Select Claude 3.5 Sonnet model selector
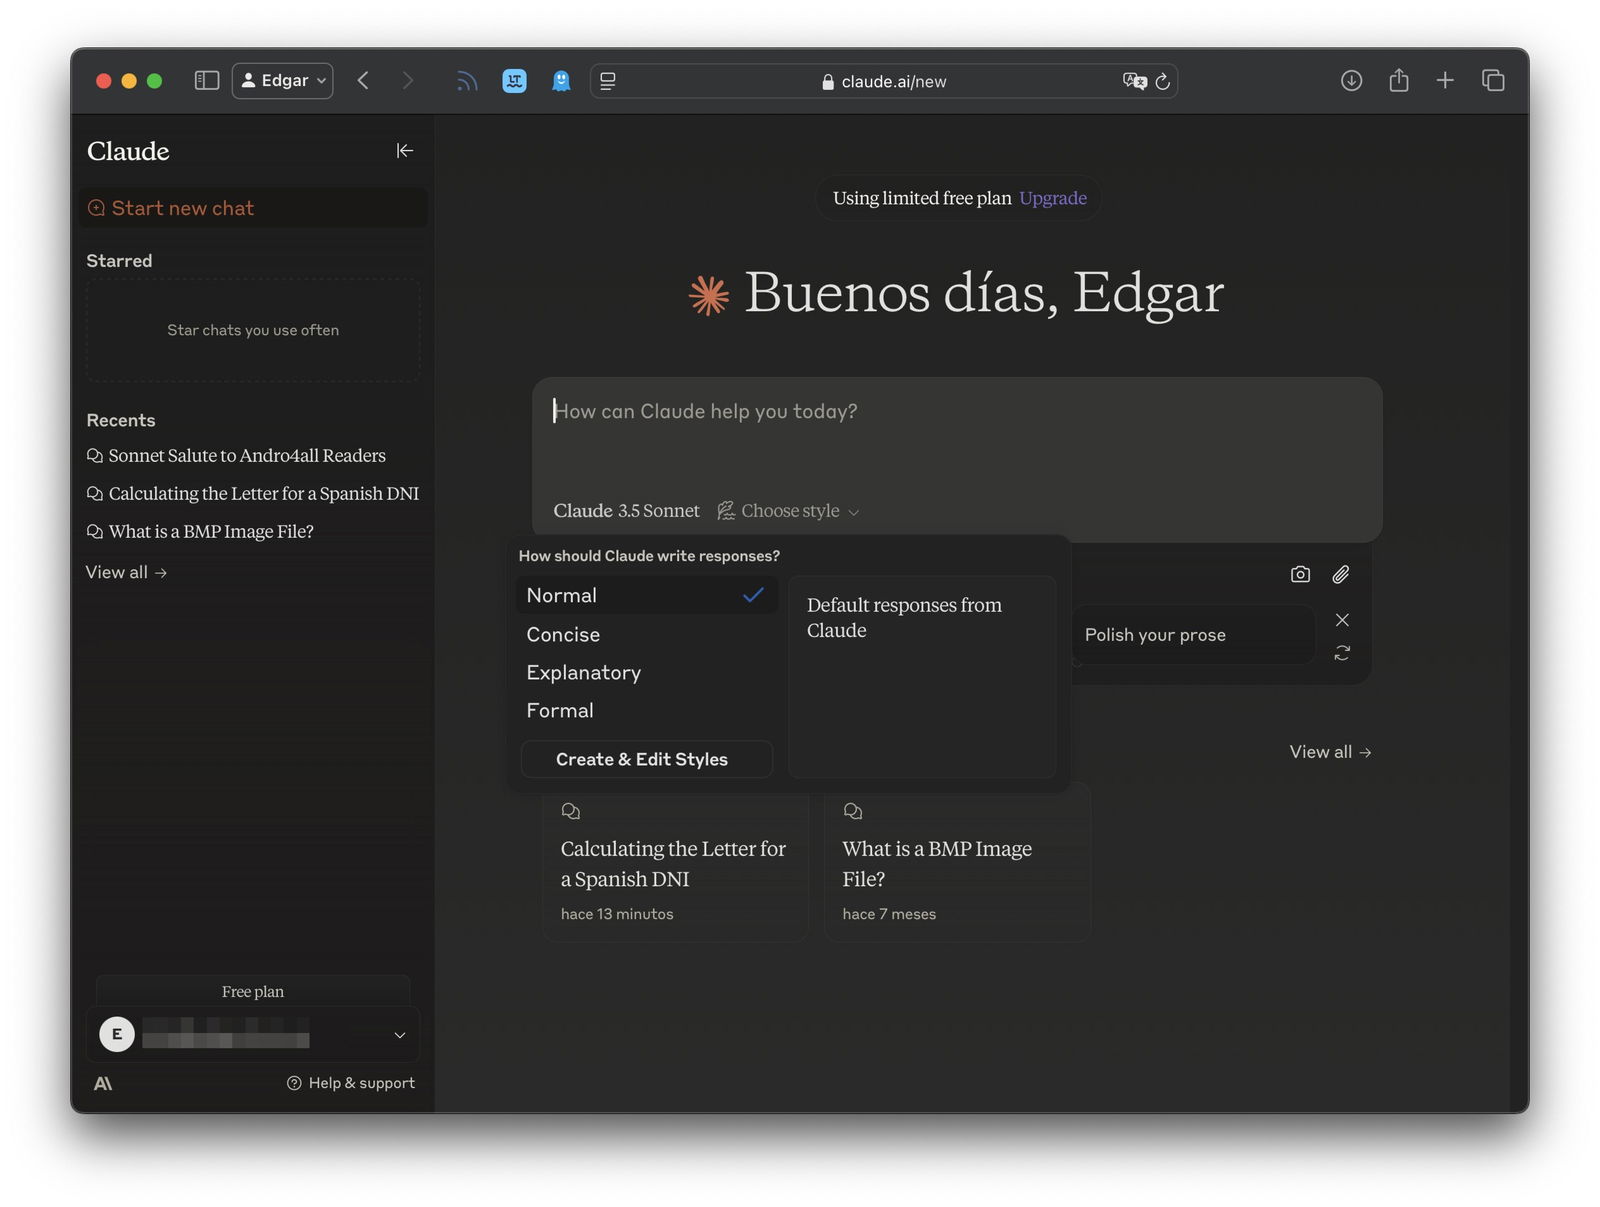This screenshot has width=1600, height=1207. [x=627, y=511]
